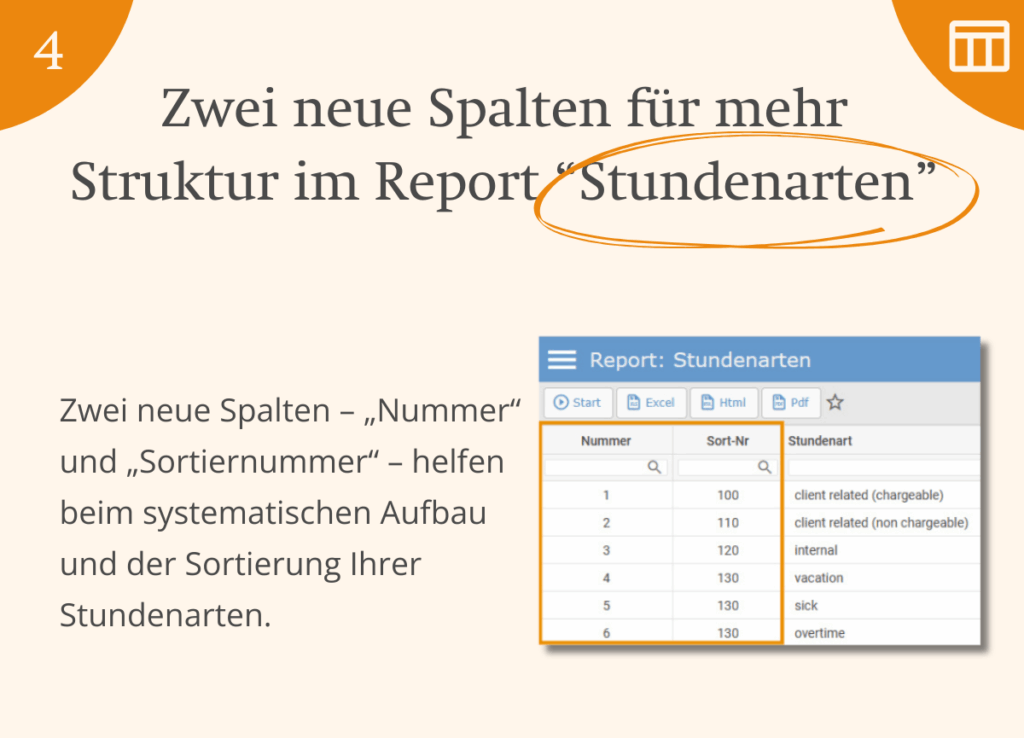Viewport: 1024px width, 738px height.
Task: Click the table icon in top-right corner
Action: pyautogui.click(x=978, y=46)
